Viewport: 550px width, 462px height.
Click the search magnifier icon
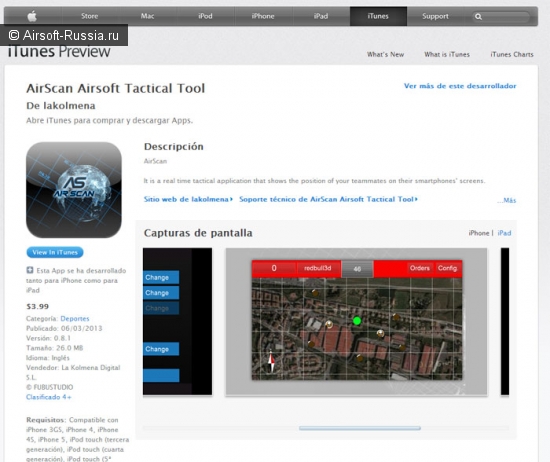[x=478, y=16]
